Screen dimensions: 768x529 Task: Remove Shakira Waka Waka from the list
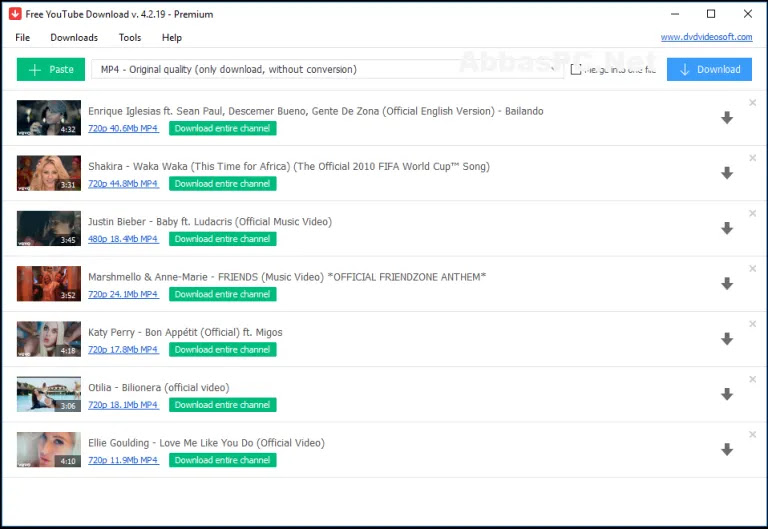752,158
